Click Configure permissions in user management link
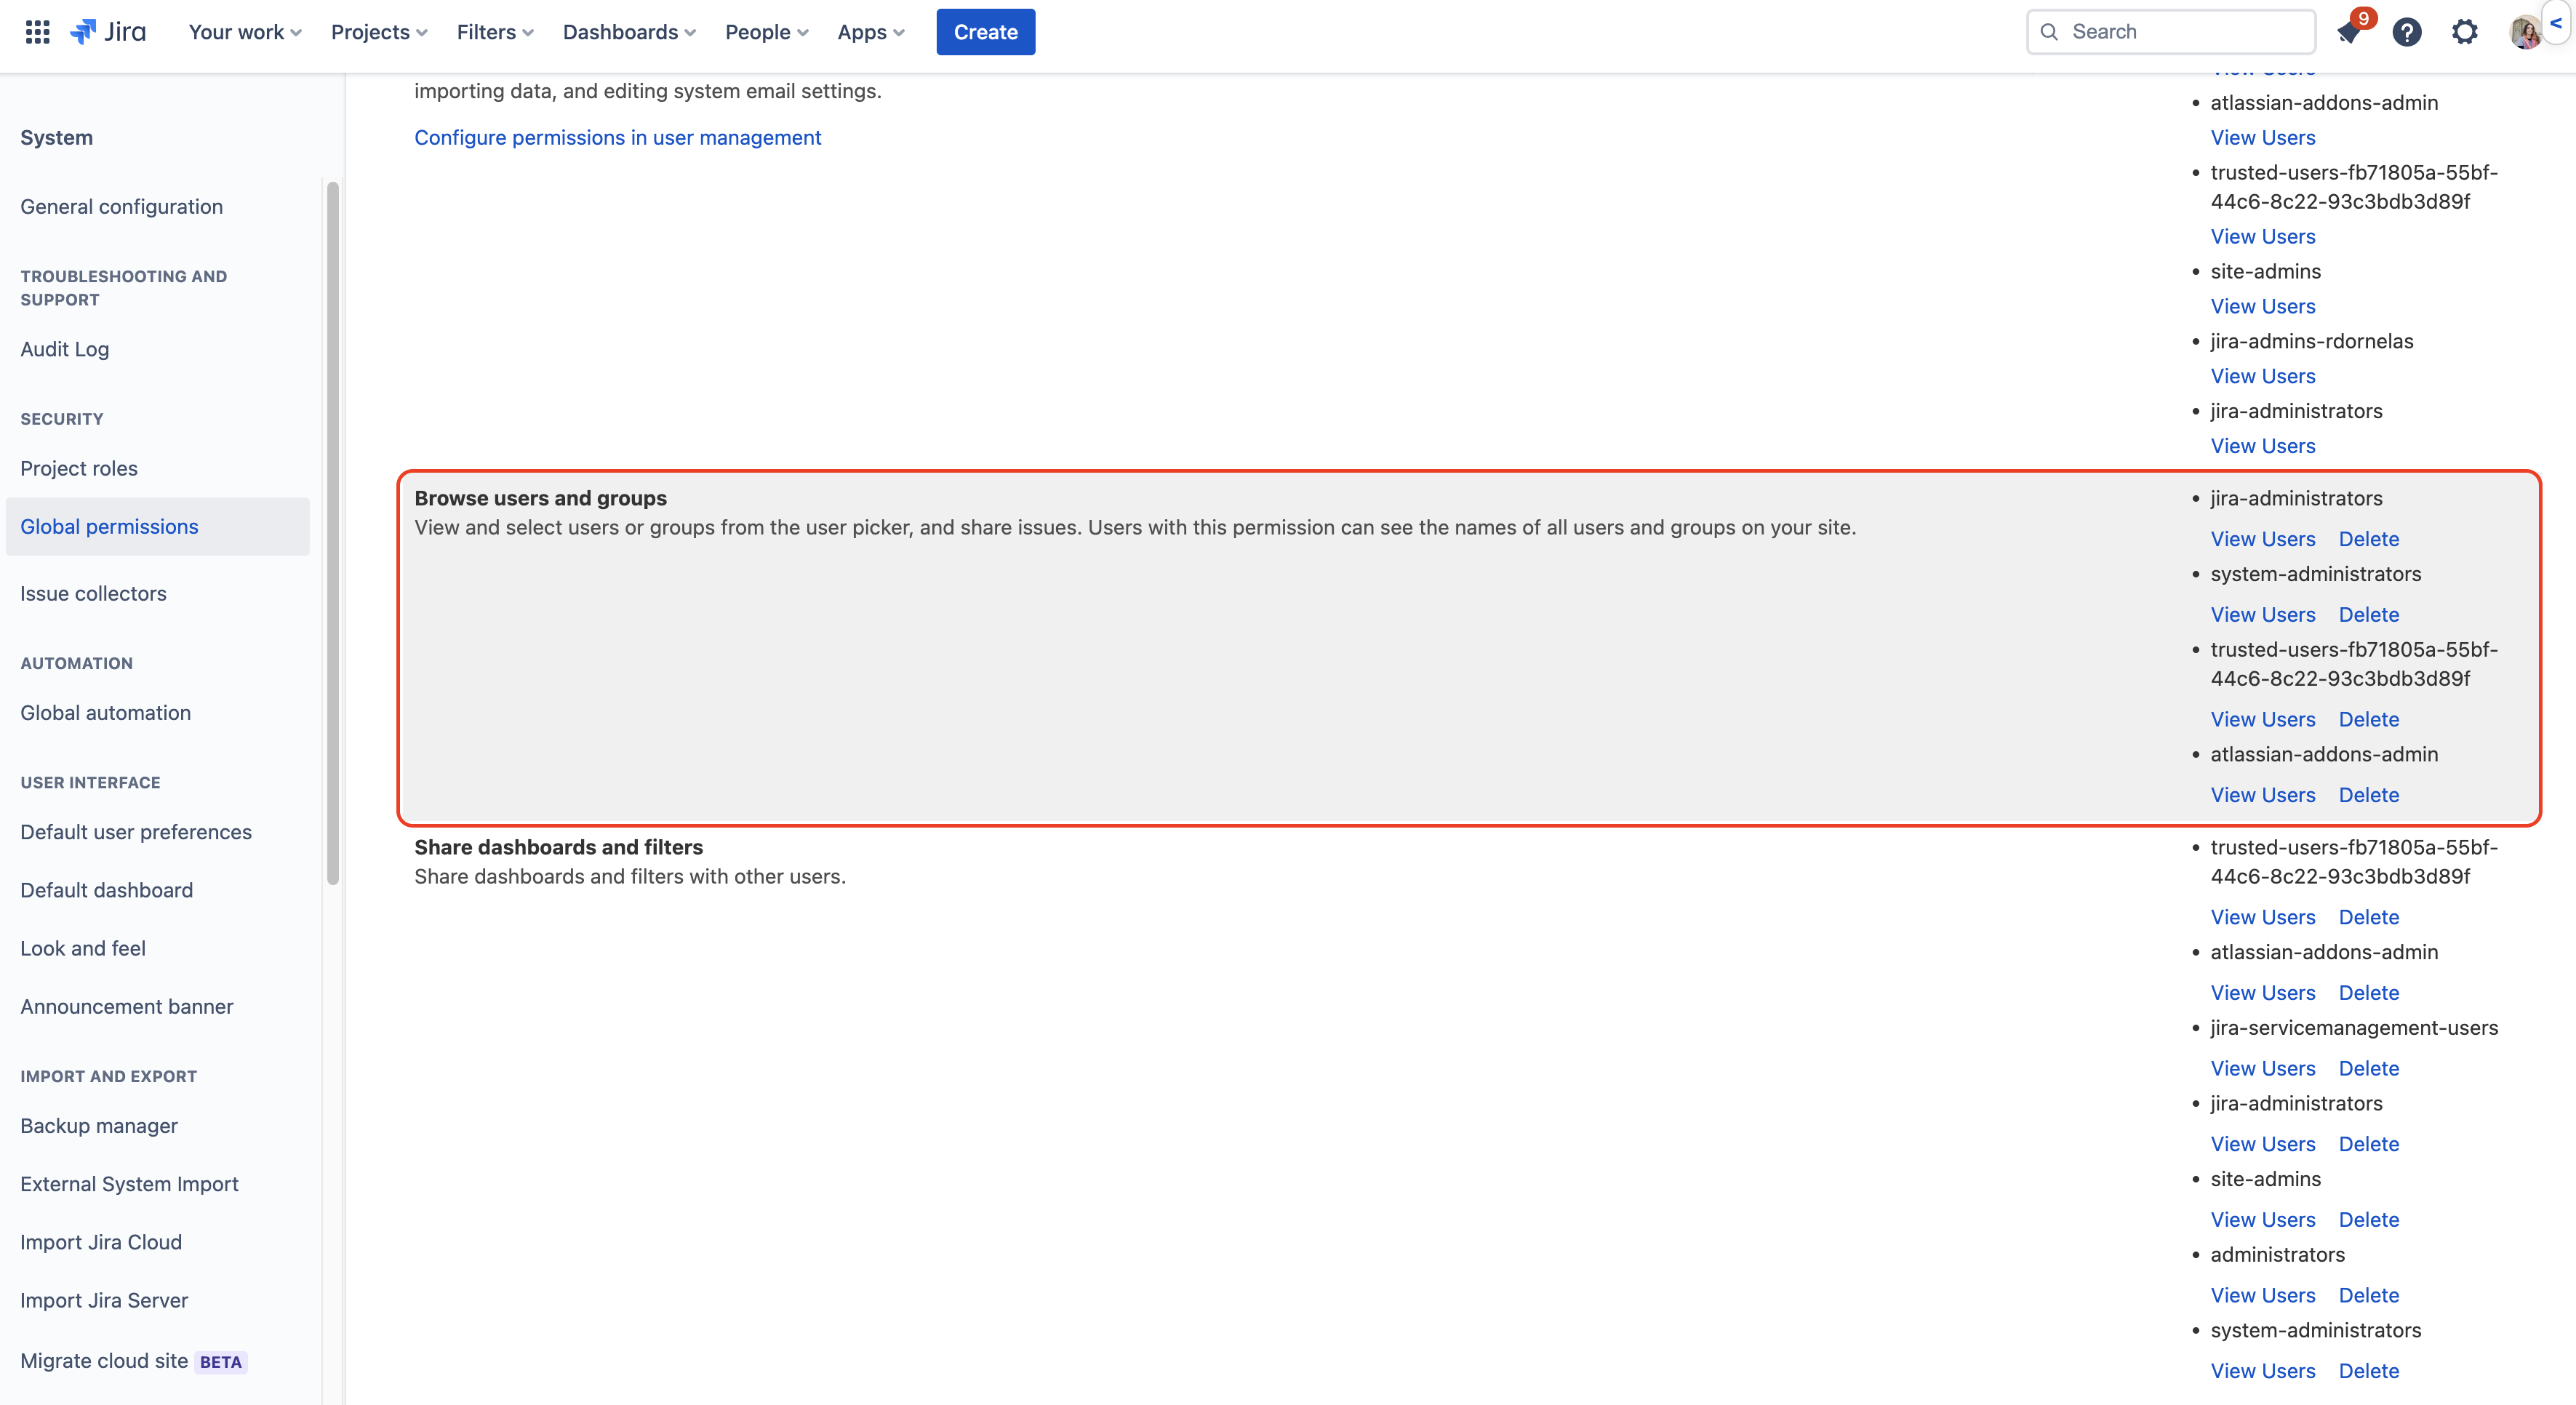 click(x=617, y=137)
